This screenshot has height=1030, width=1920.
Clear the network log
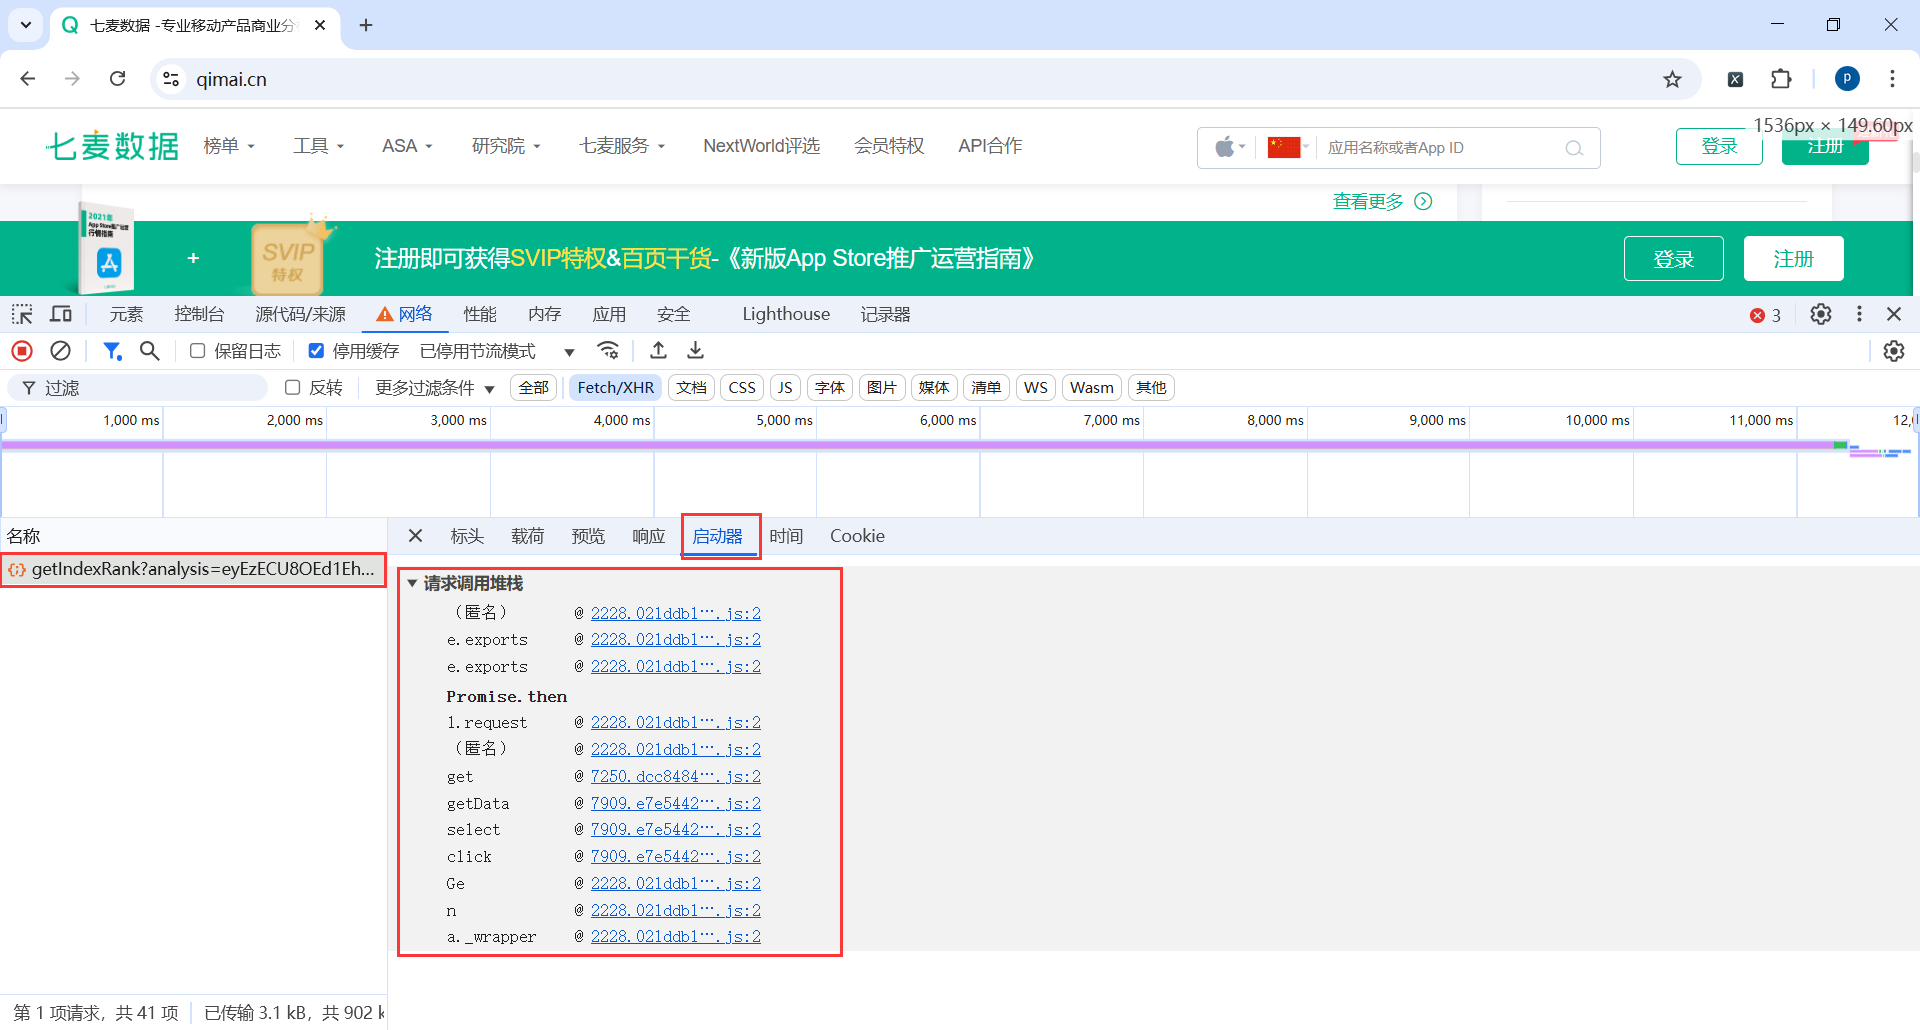pyautogui.click(x=61, y=351)
